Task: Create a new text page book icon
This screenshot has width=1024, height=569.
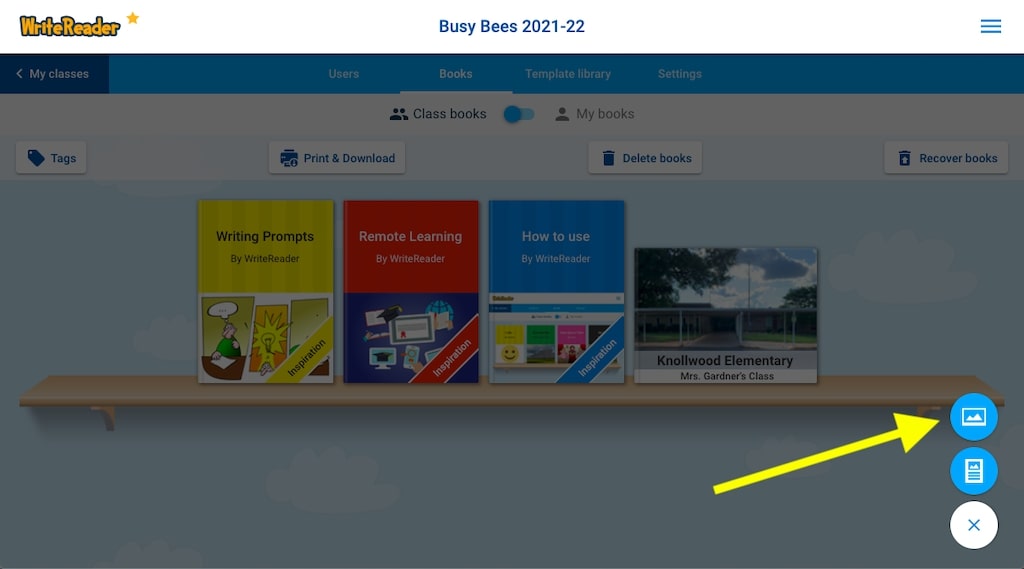Action: pos(974,471)
